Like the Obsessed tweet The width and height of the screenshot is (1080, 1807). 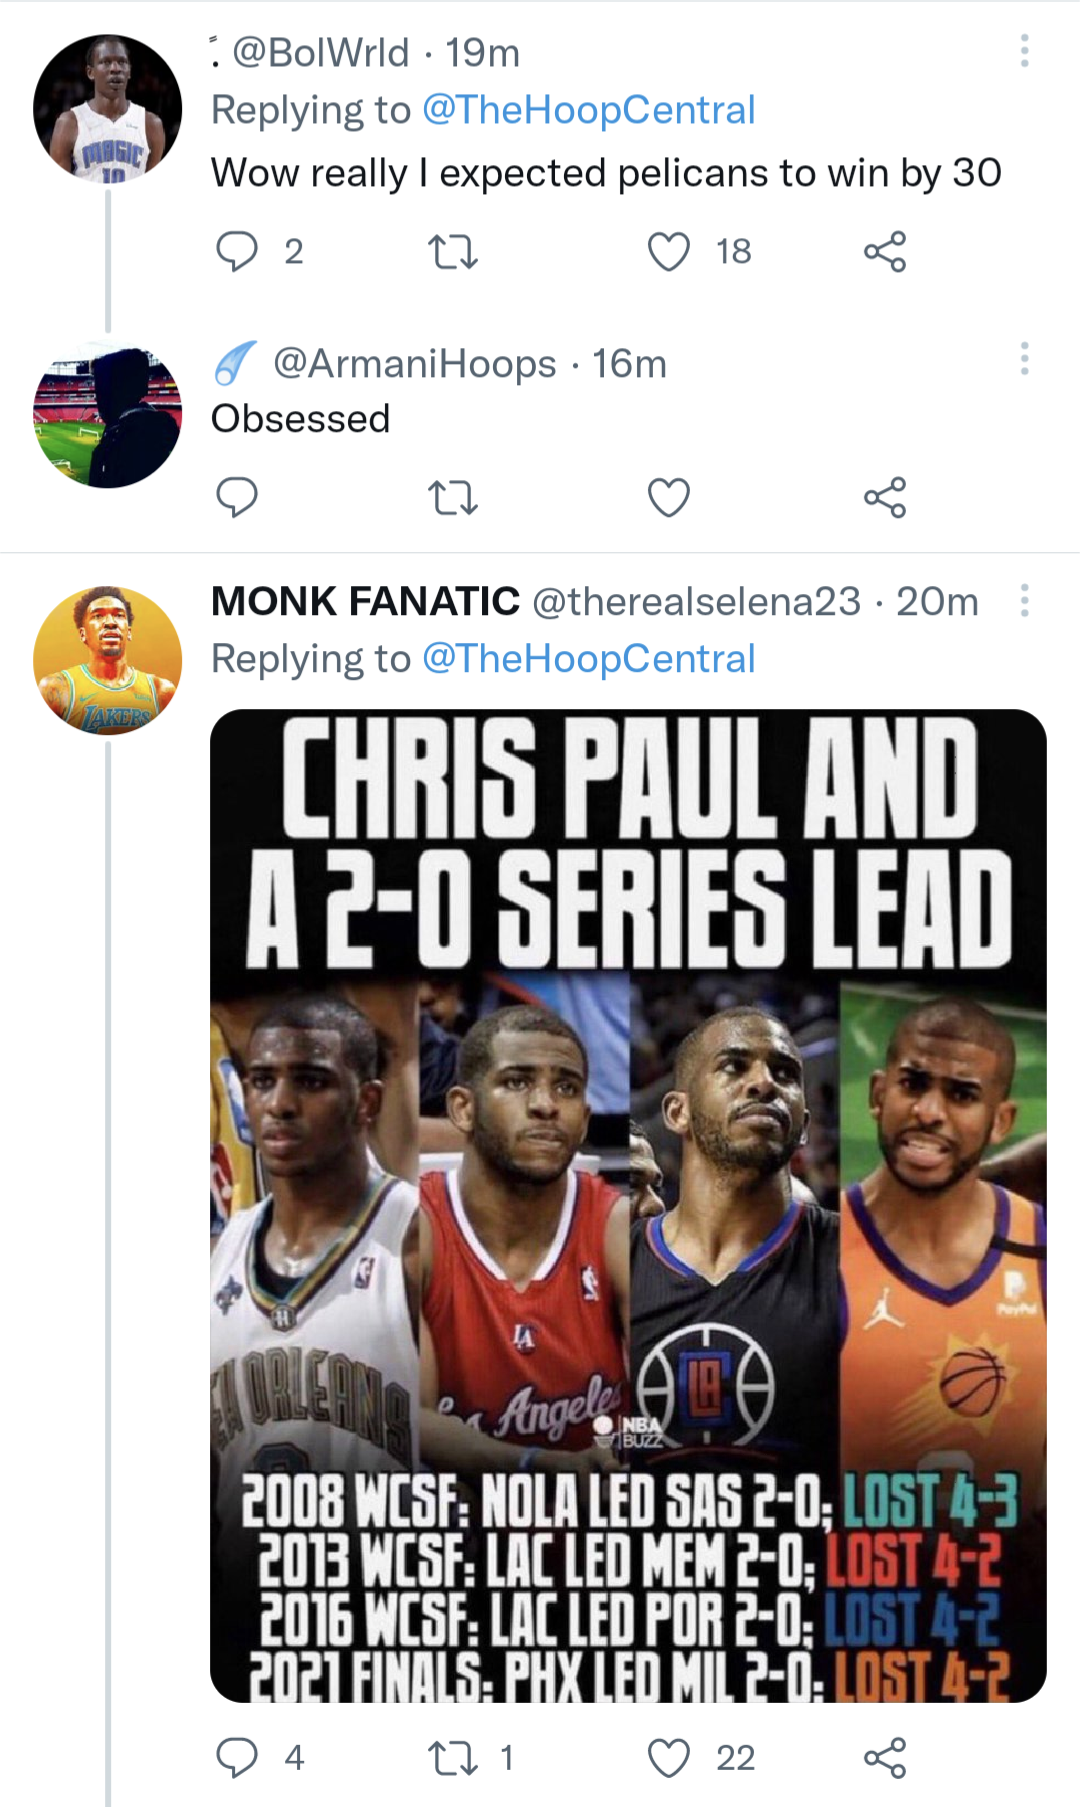coord(669,497)
